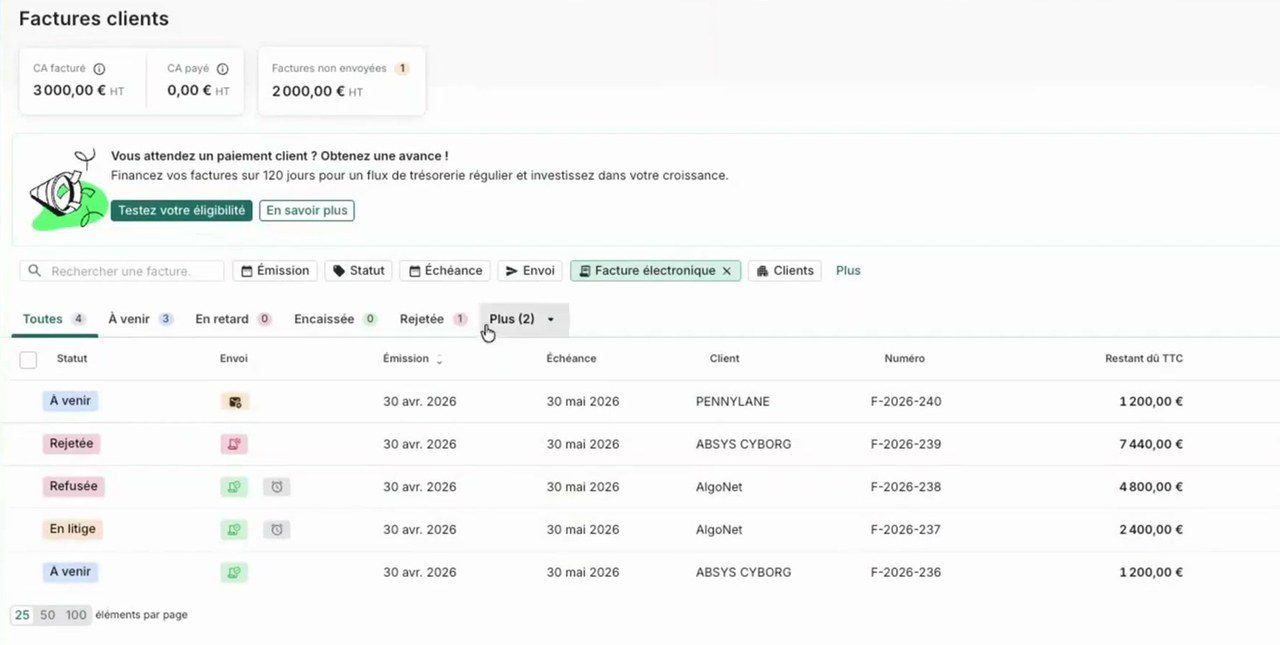Focus the Rechercher une facture search field
Screen dimensions: 1280x645
(122, 271)
